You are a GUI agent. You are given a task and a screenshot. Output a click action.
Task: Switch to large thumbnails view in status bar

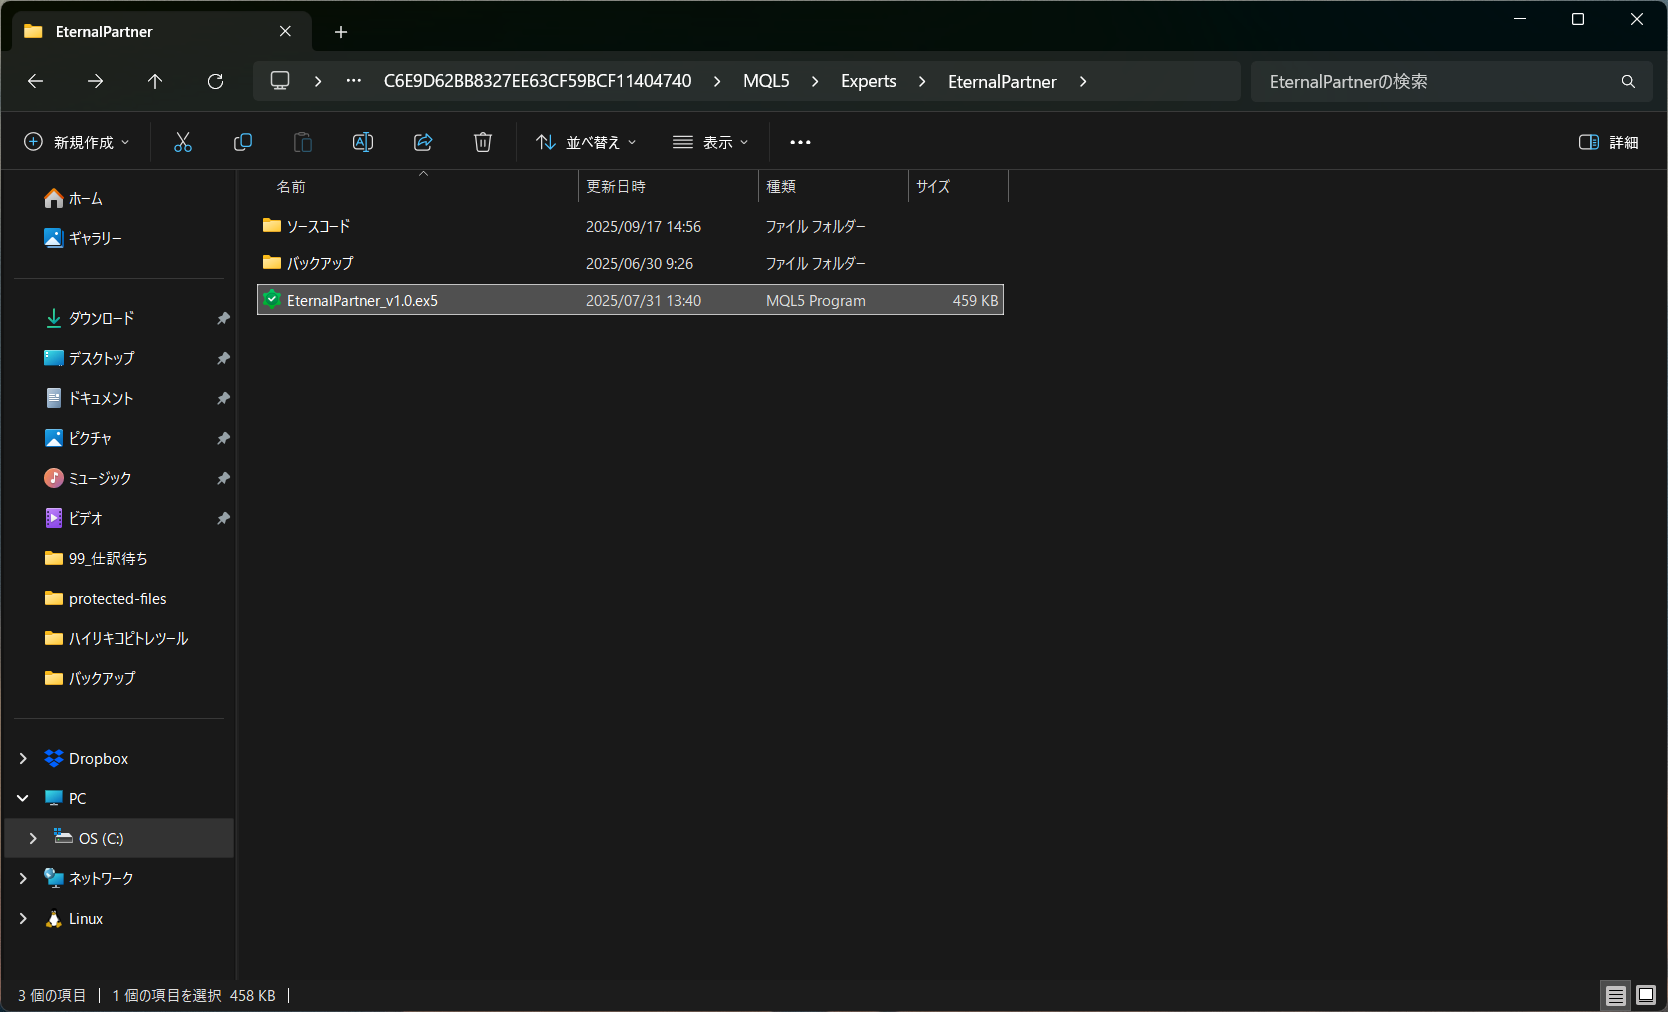pyautogui.click(x=1646, y=995)
